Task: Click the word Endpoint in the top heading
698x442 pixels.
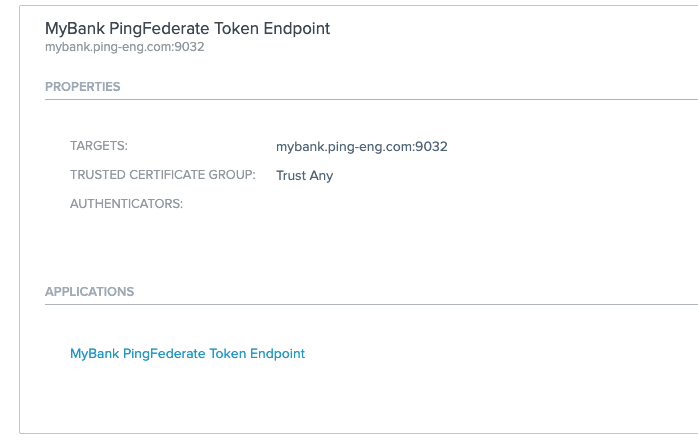Action: click(297, 28)
